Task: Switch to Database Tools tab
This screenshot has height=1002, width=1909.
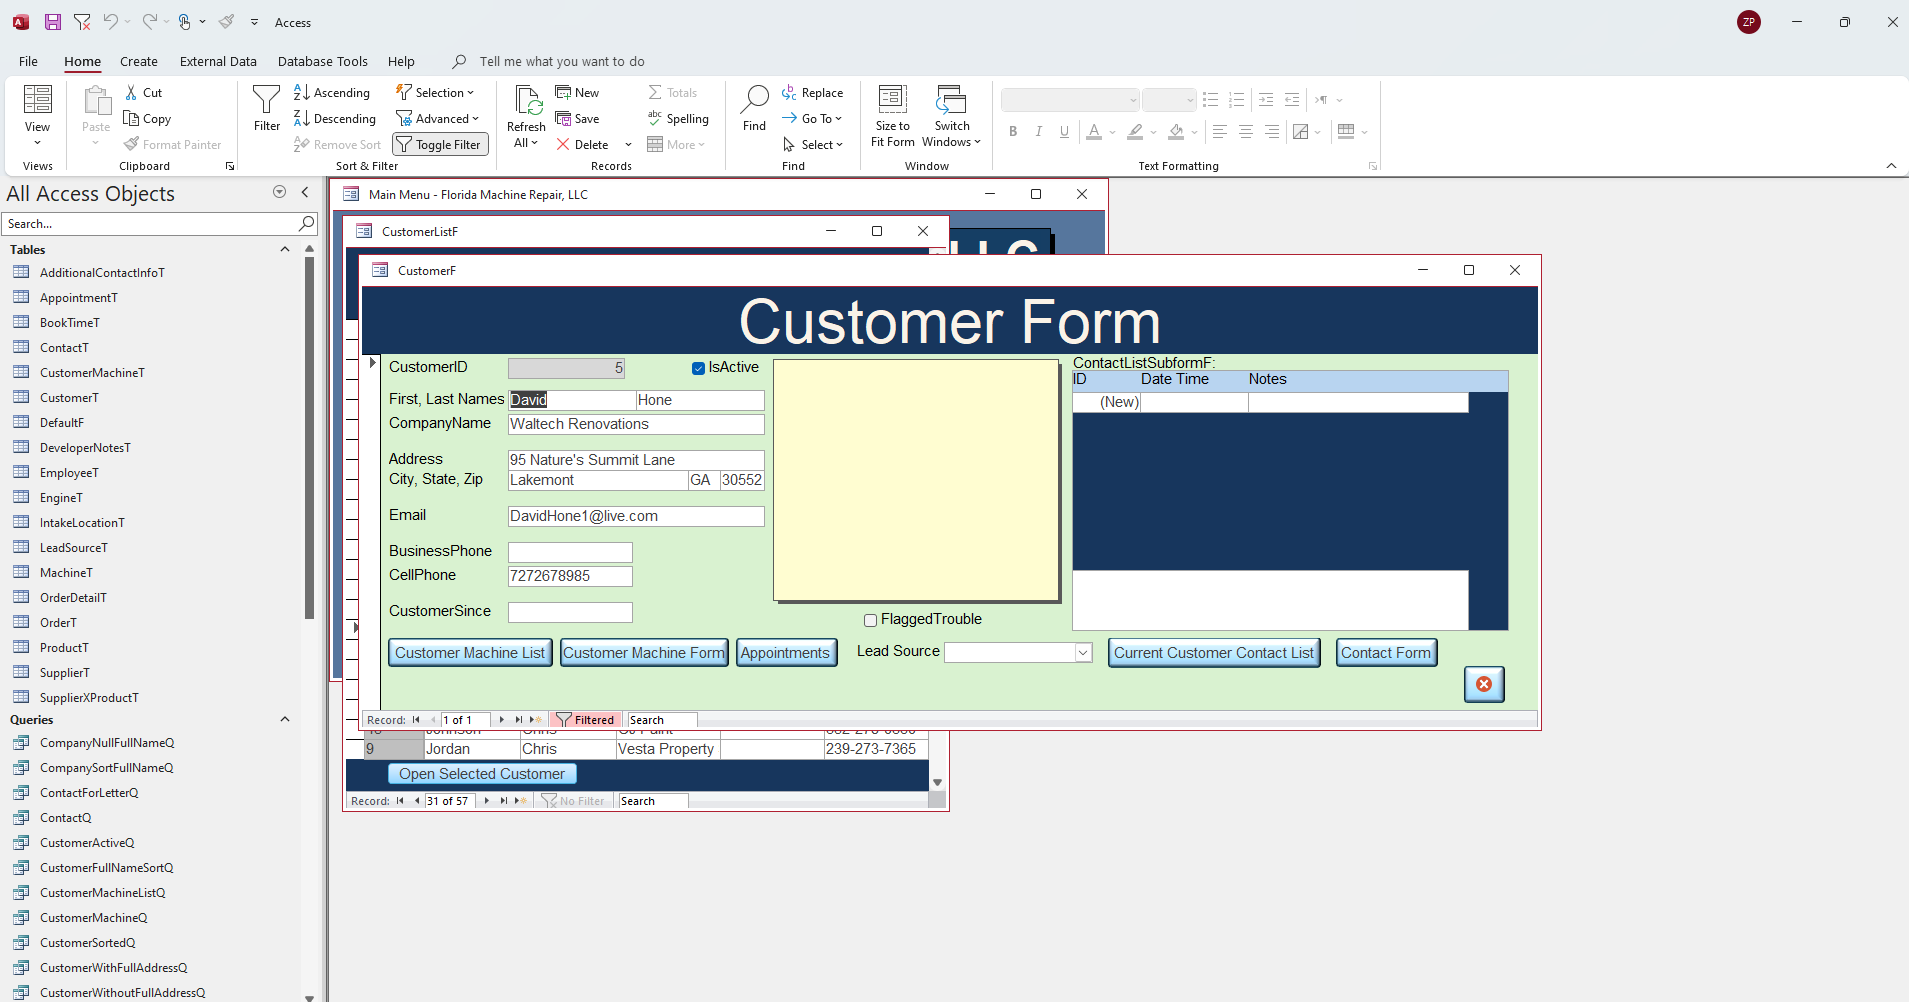Action: 322,61
